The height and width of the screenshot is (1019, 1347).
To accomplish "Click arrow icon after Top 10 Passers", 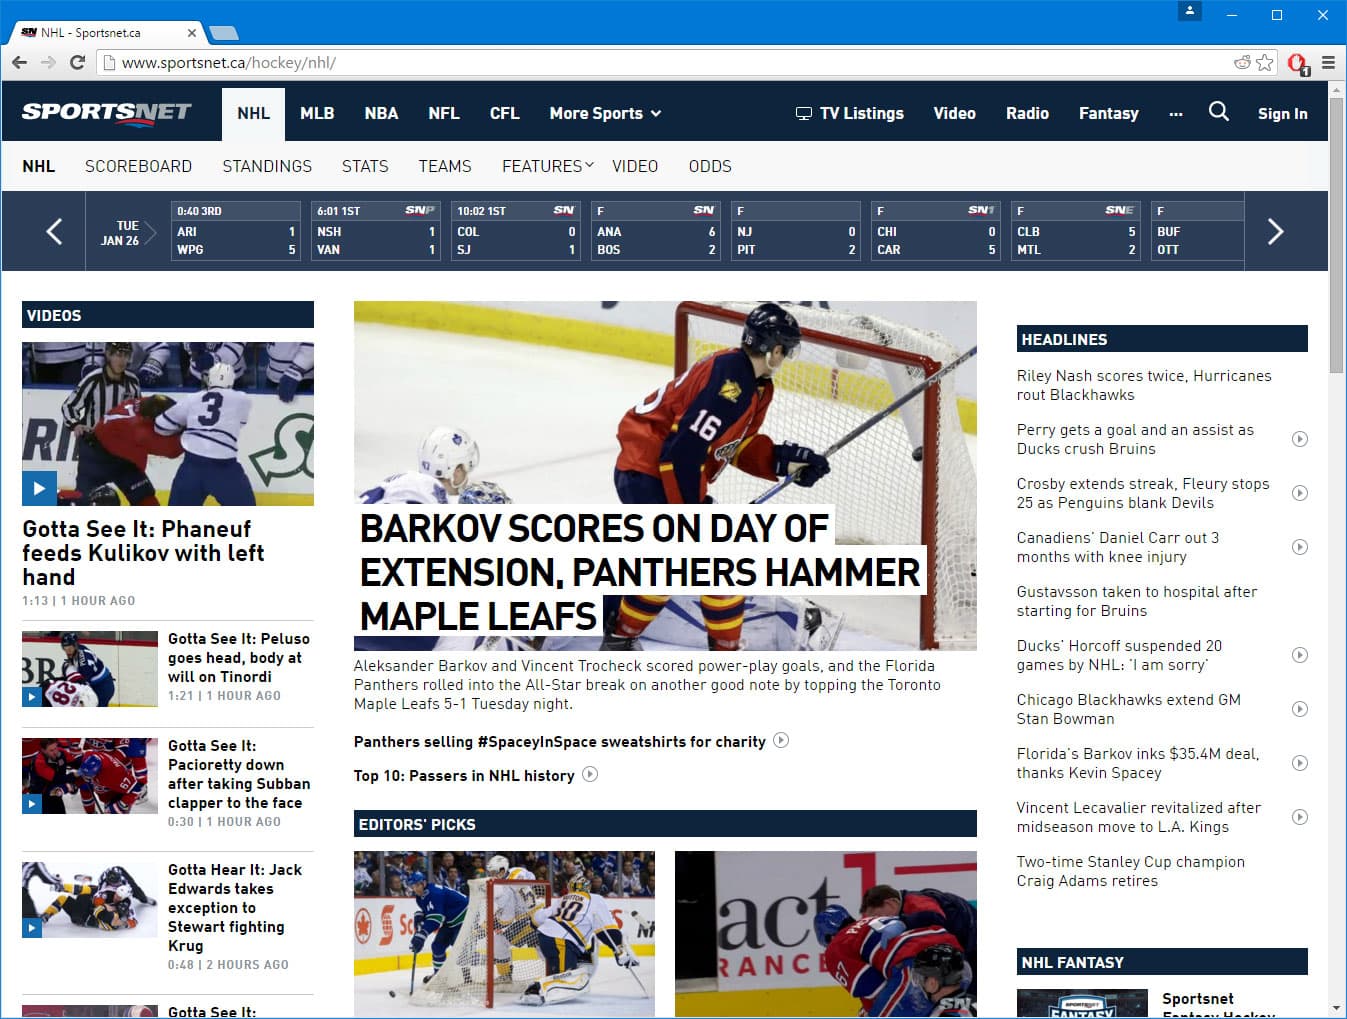I will coord(590,774).
